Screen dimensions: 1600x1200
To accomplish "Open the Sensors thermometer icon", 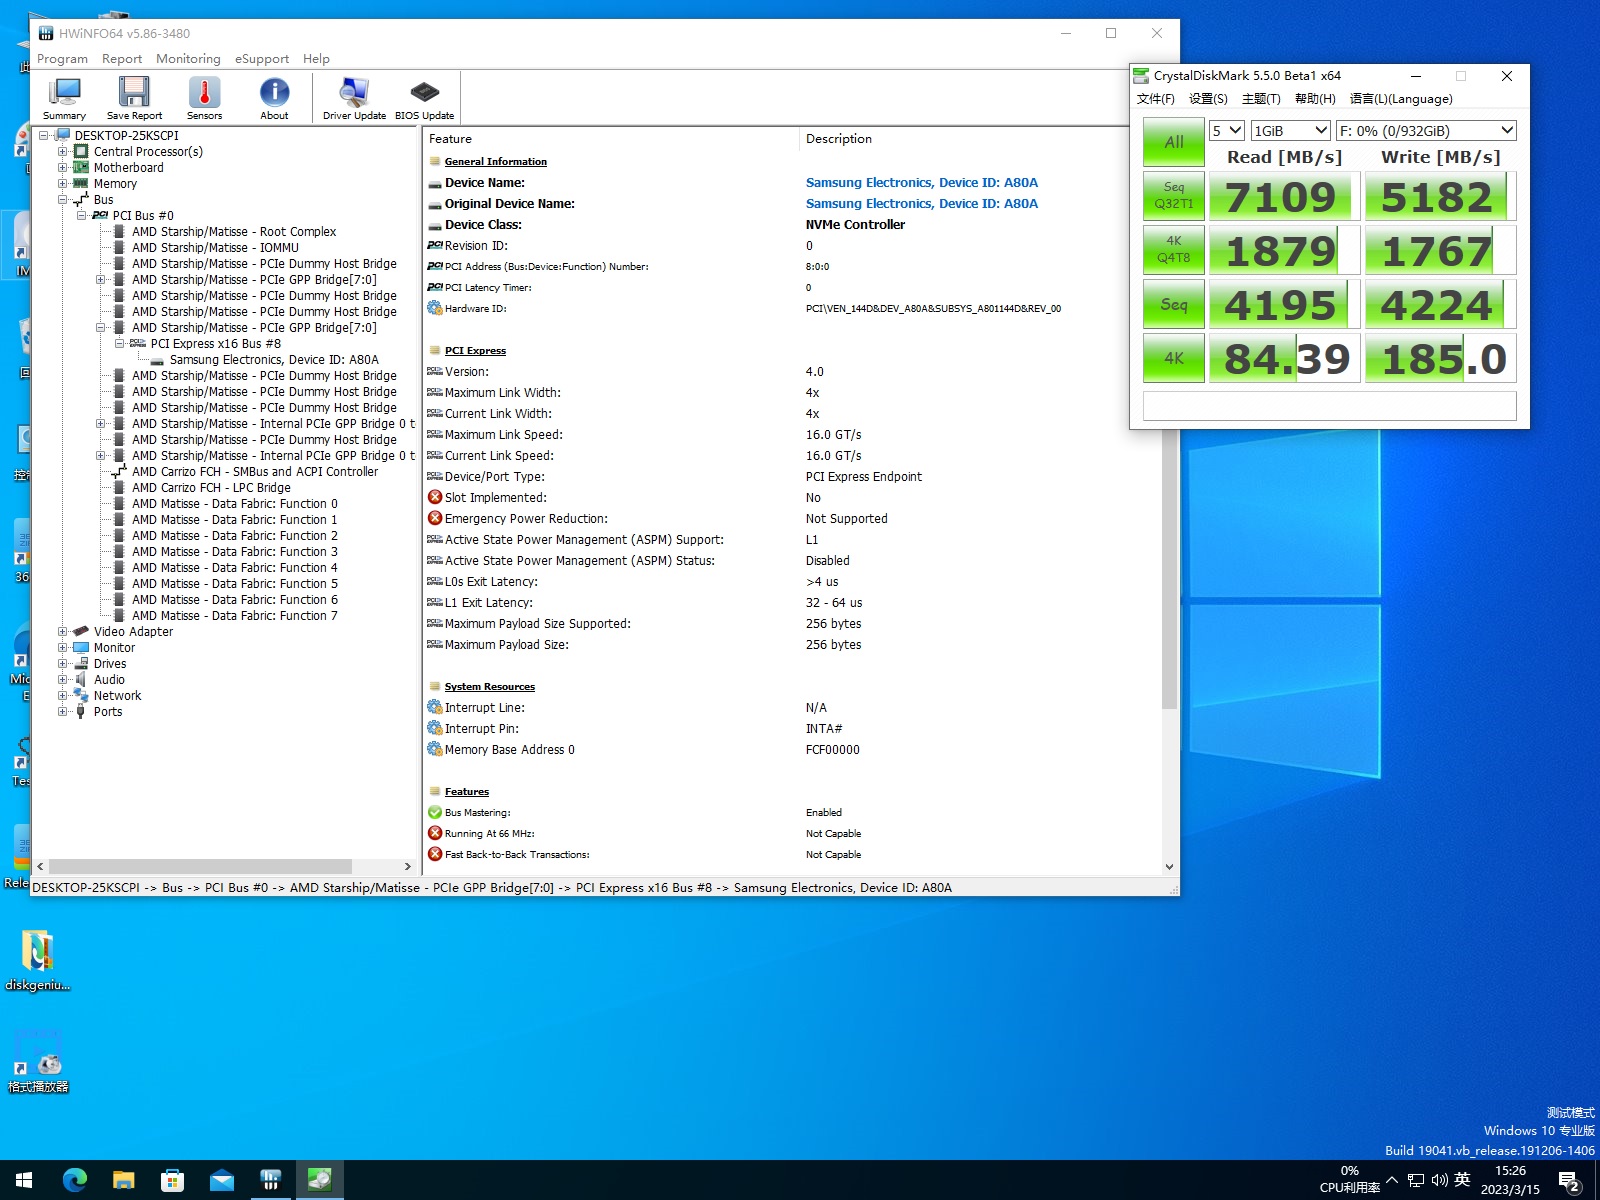I will click(204, 98).
